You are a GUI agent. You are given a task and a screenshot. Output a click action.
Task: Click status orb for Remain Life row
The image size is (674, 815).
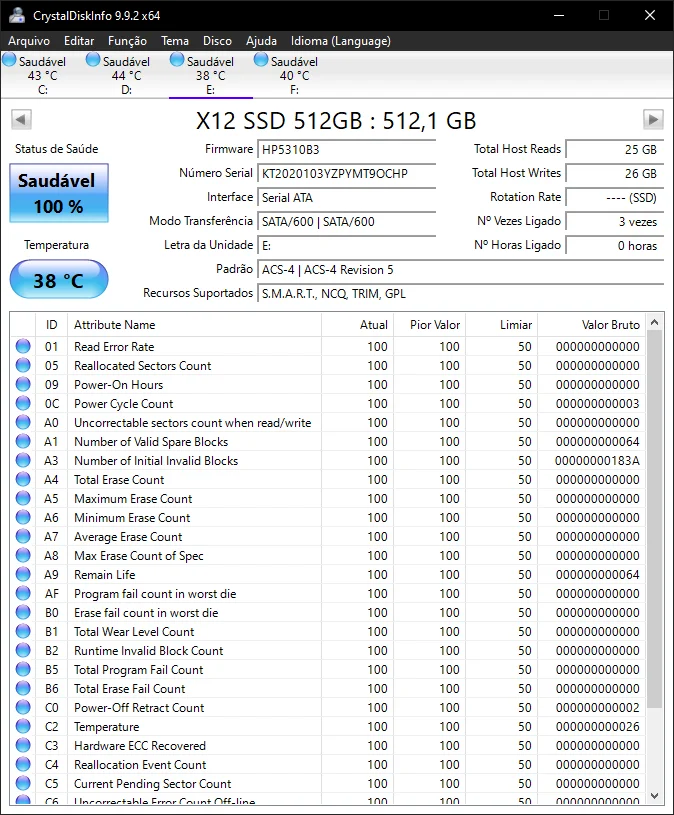pyautogui.click(x=23, y=574)
